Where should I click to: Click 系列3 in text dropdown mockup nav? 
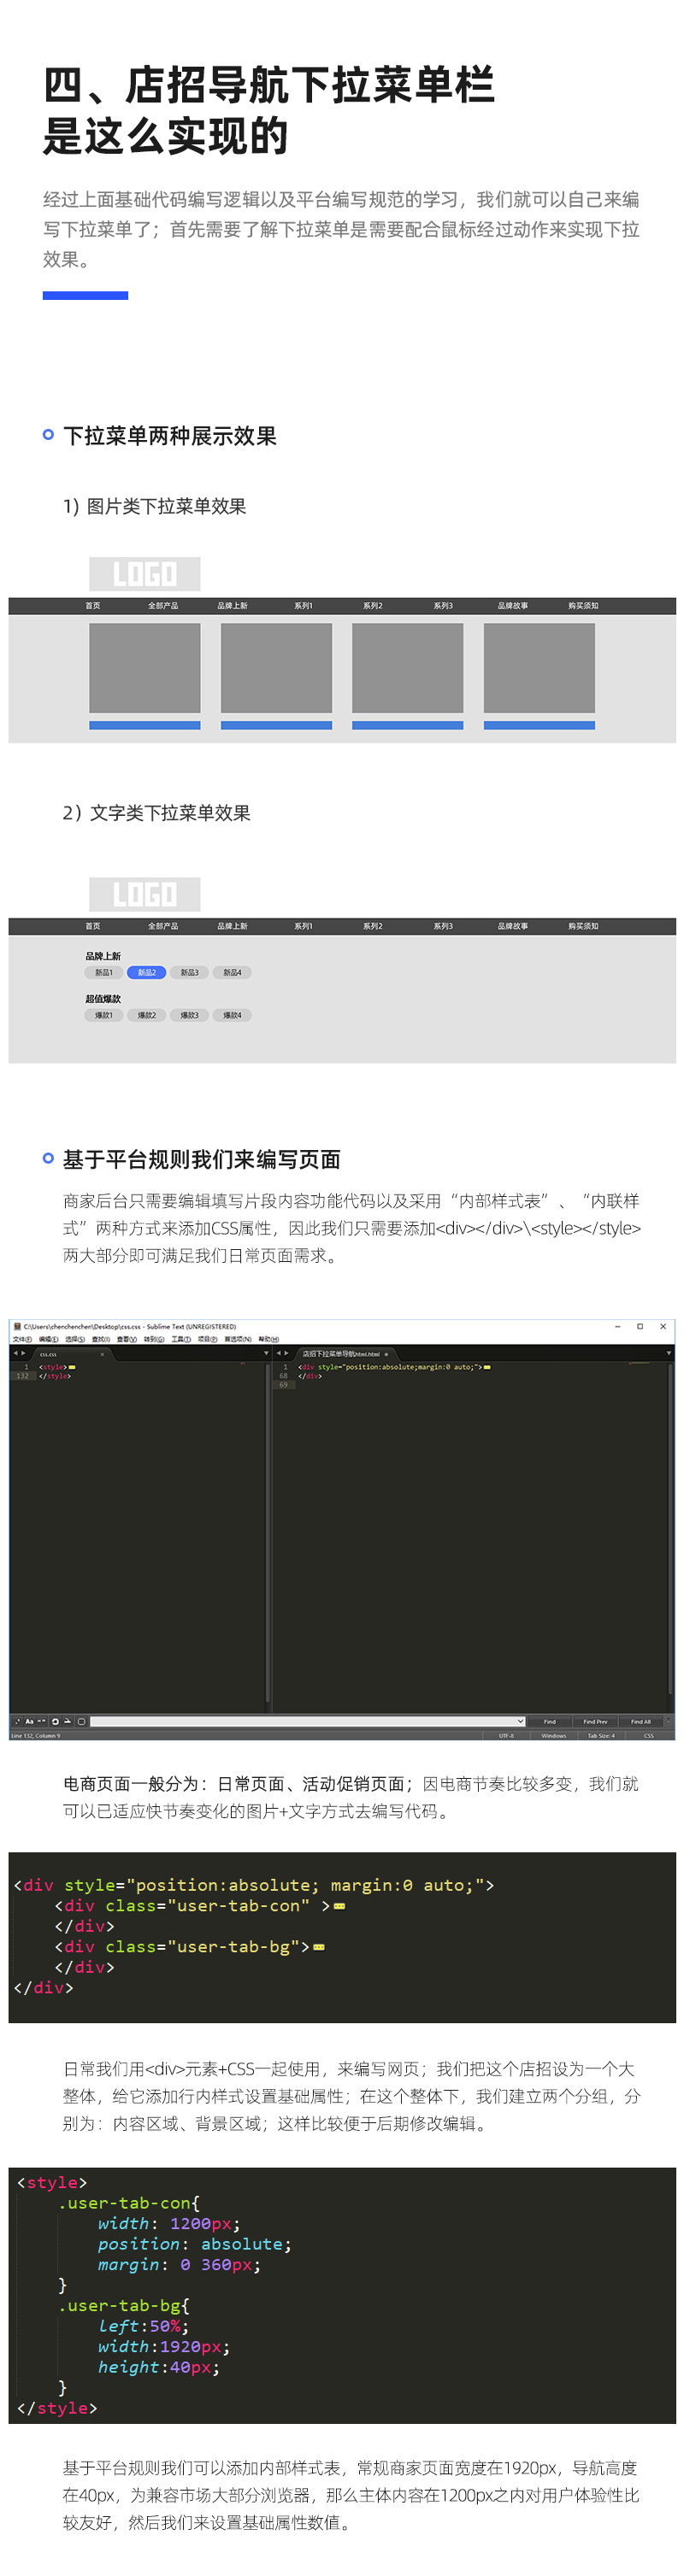coord(443,926)
